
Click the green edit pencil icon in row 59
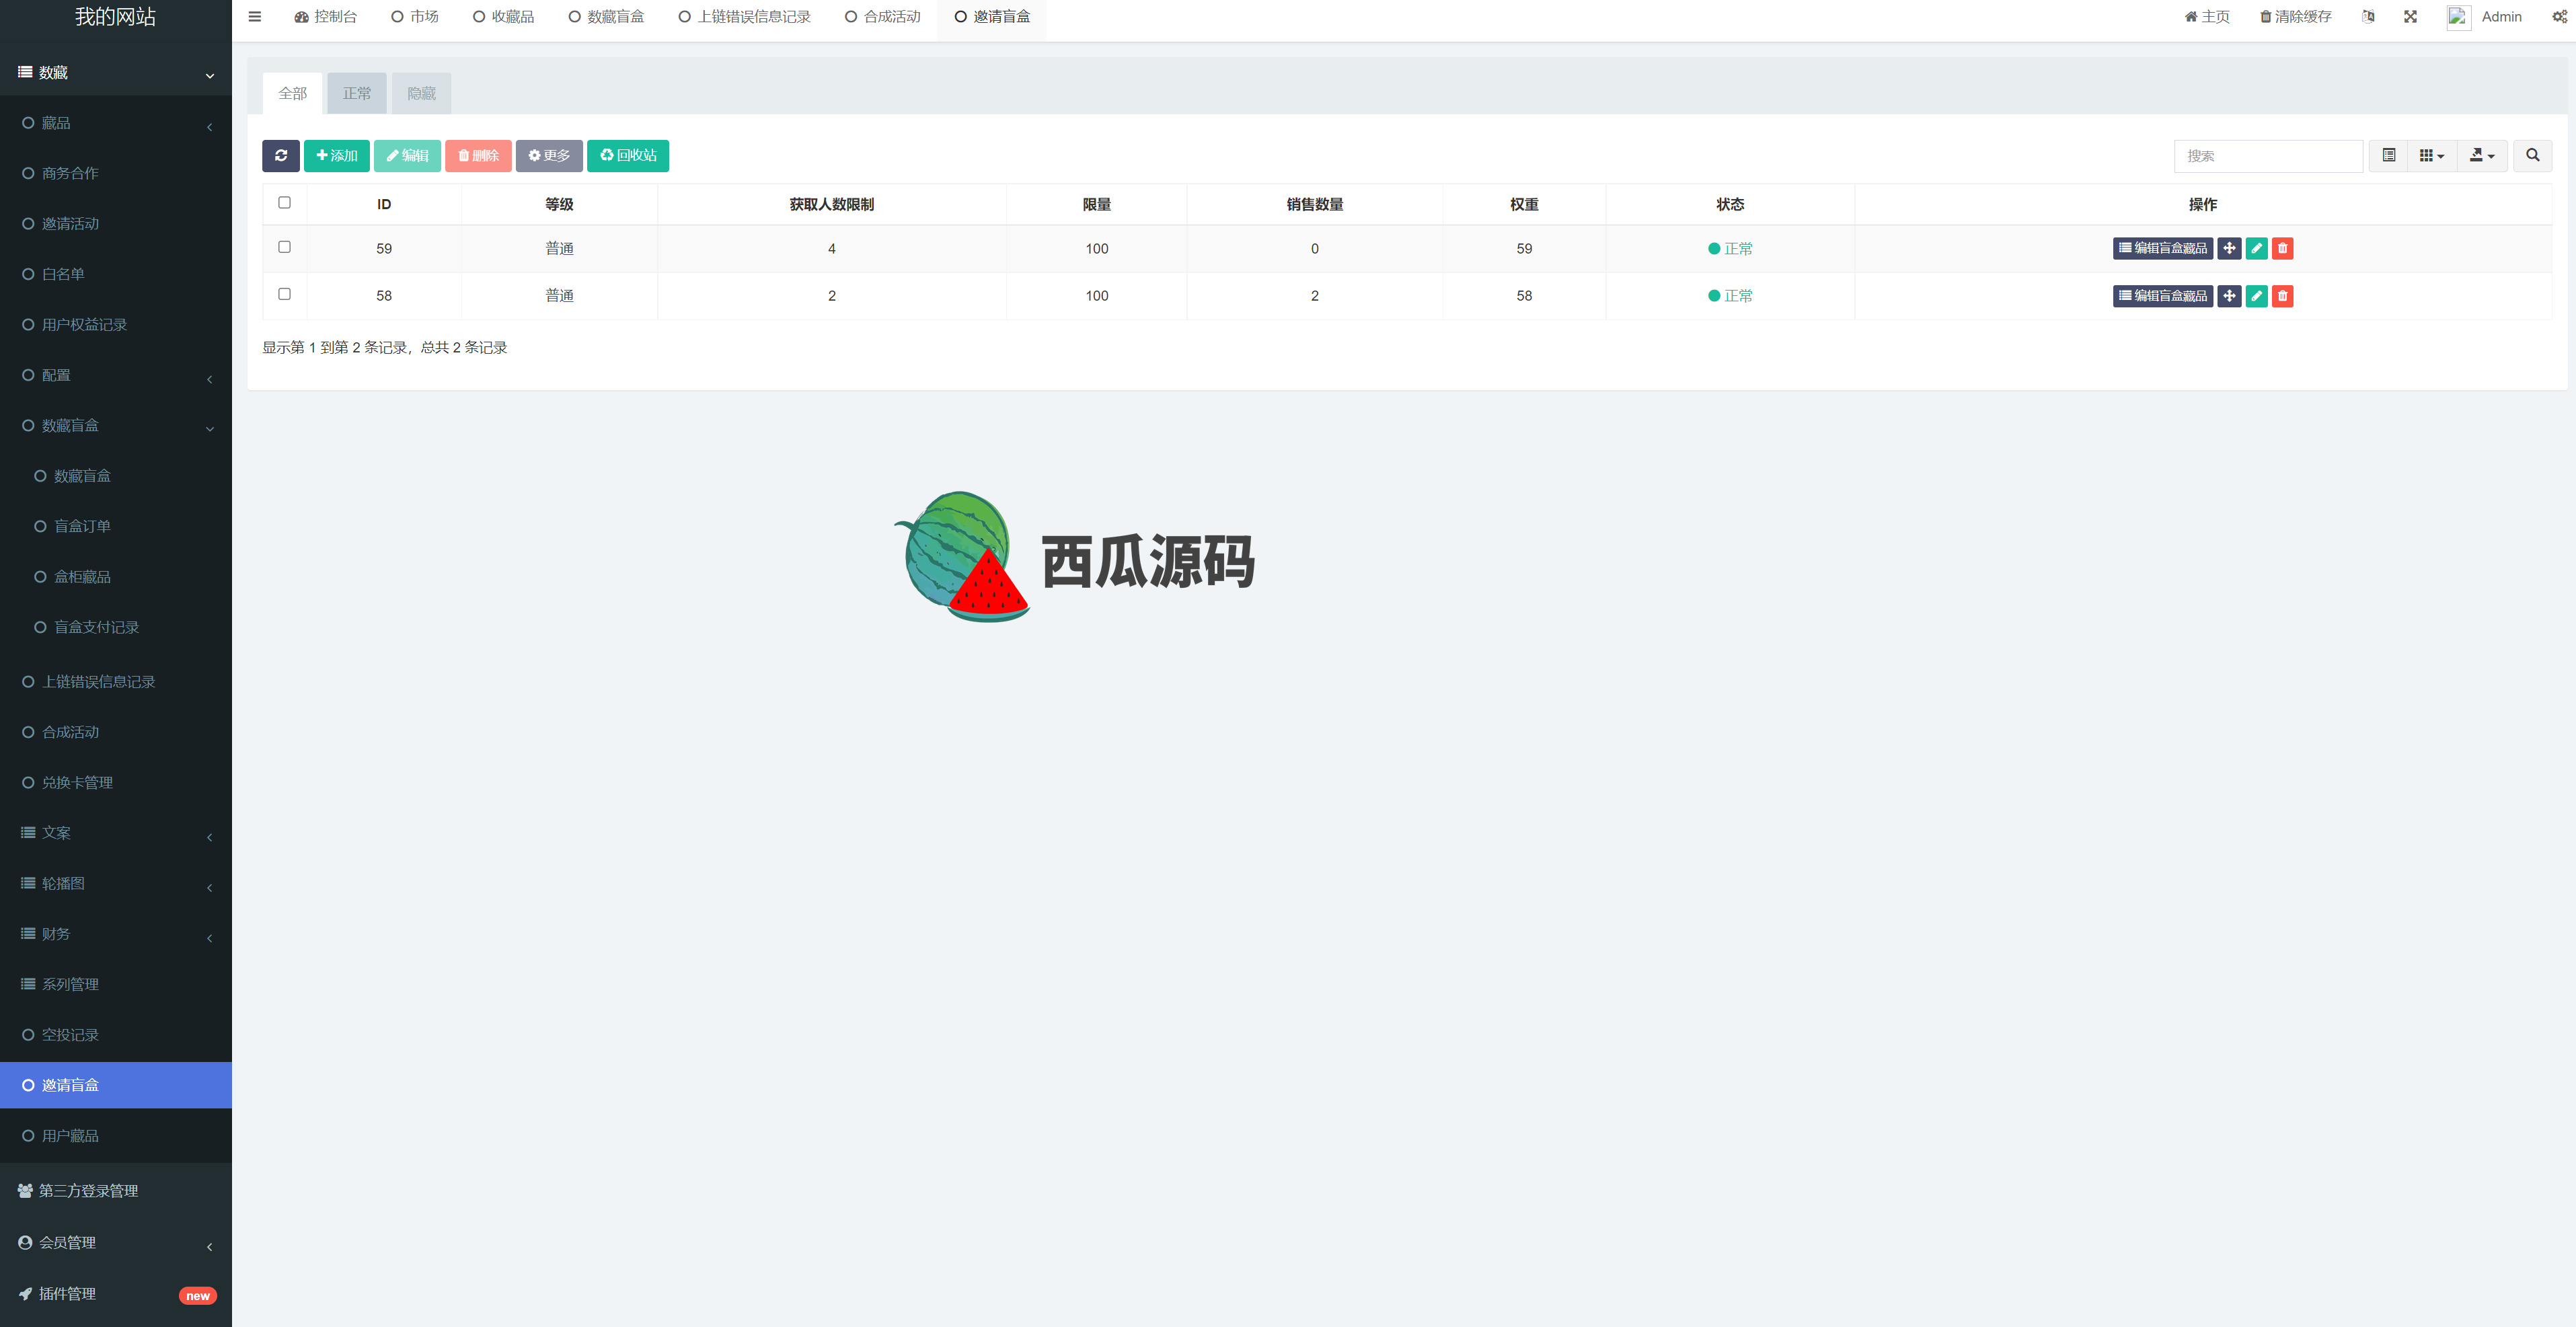coord(2256,248)
